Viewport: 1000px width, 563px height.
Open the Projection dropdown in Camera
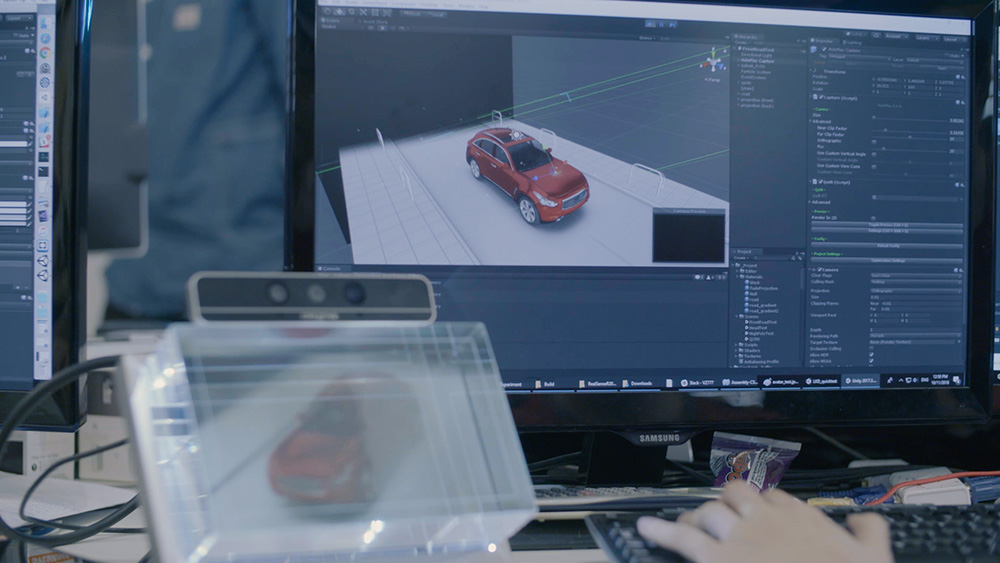click(x=915, y=291)
